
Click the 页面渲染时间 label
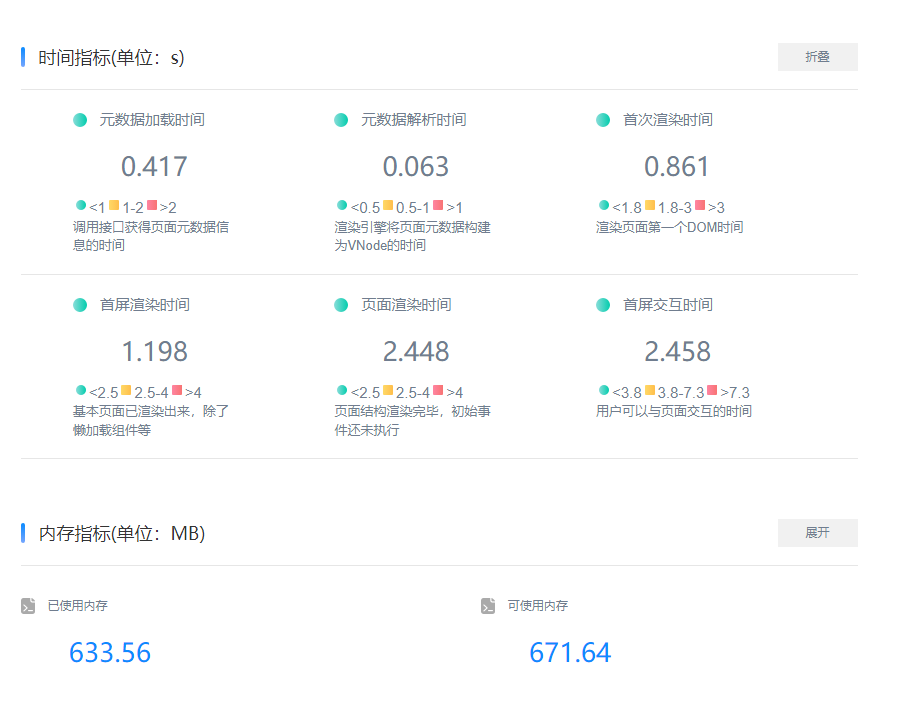click(x=406, y=305)
